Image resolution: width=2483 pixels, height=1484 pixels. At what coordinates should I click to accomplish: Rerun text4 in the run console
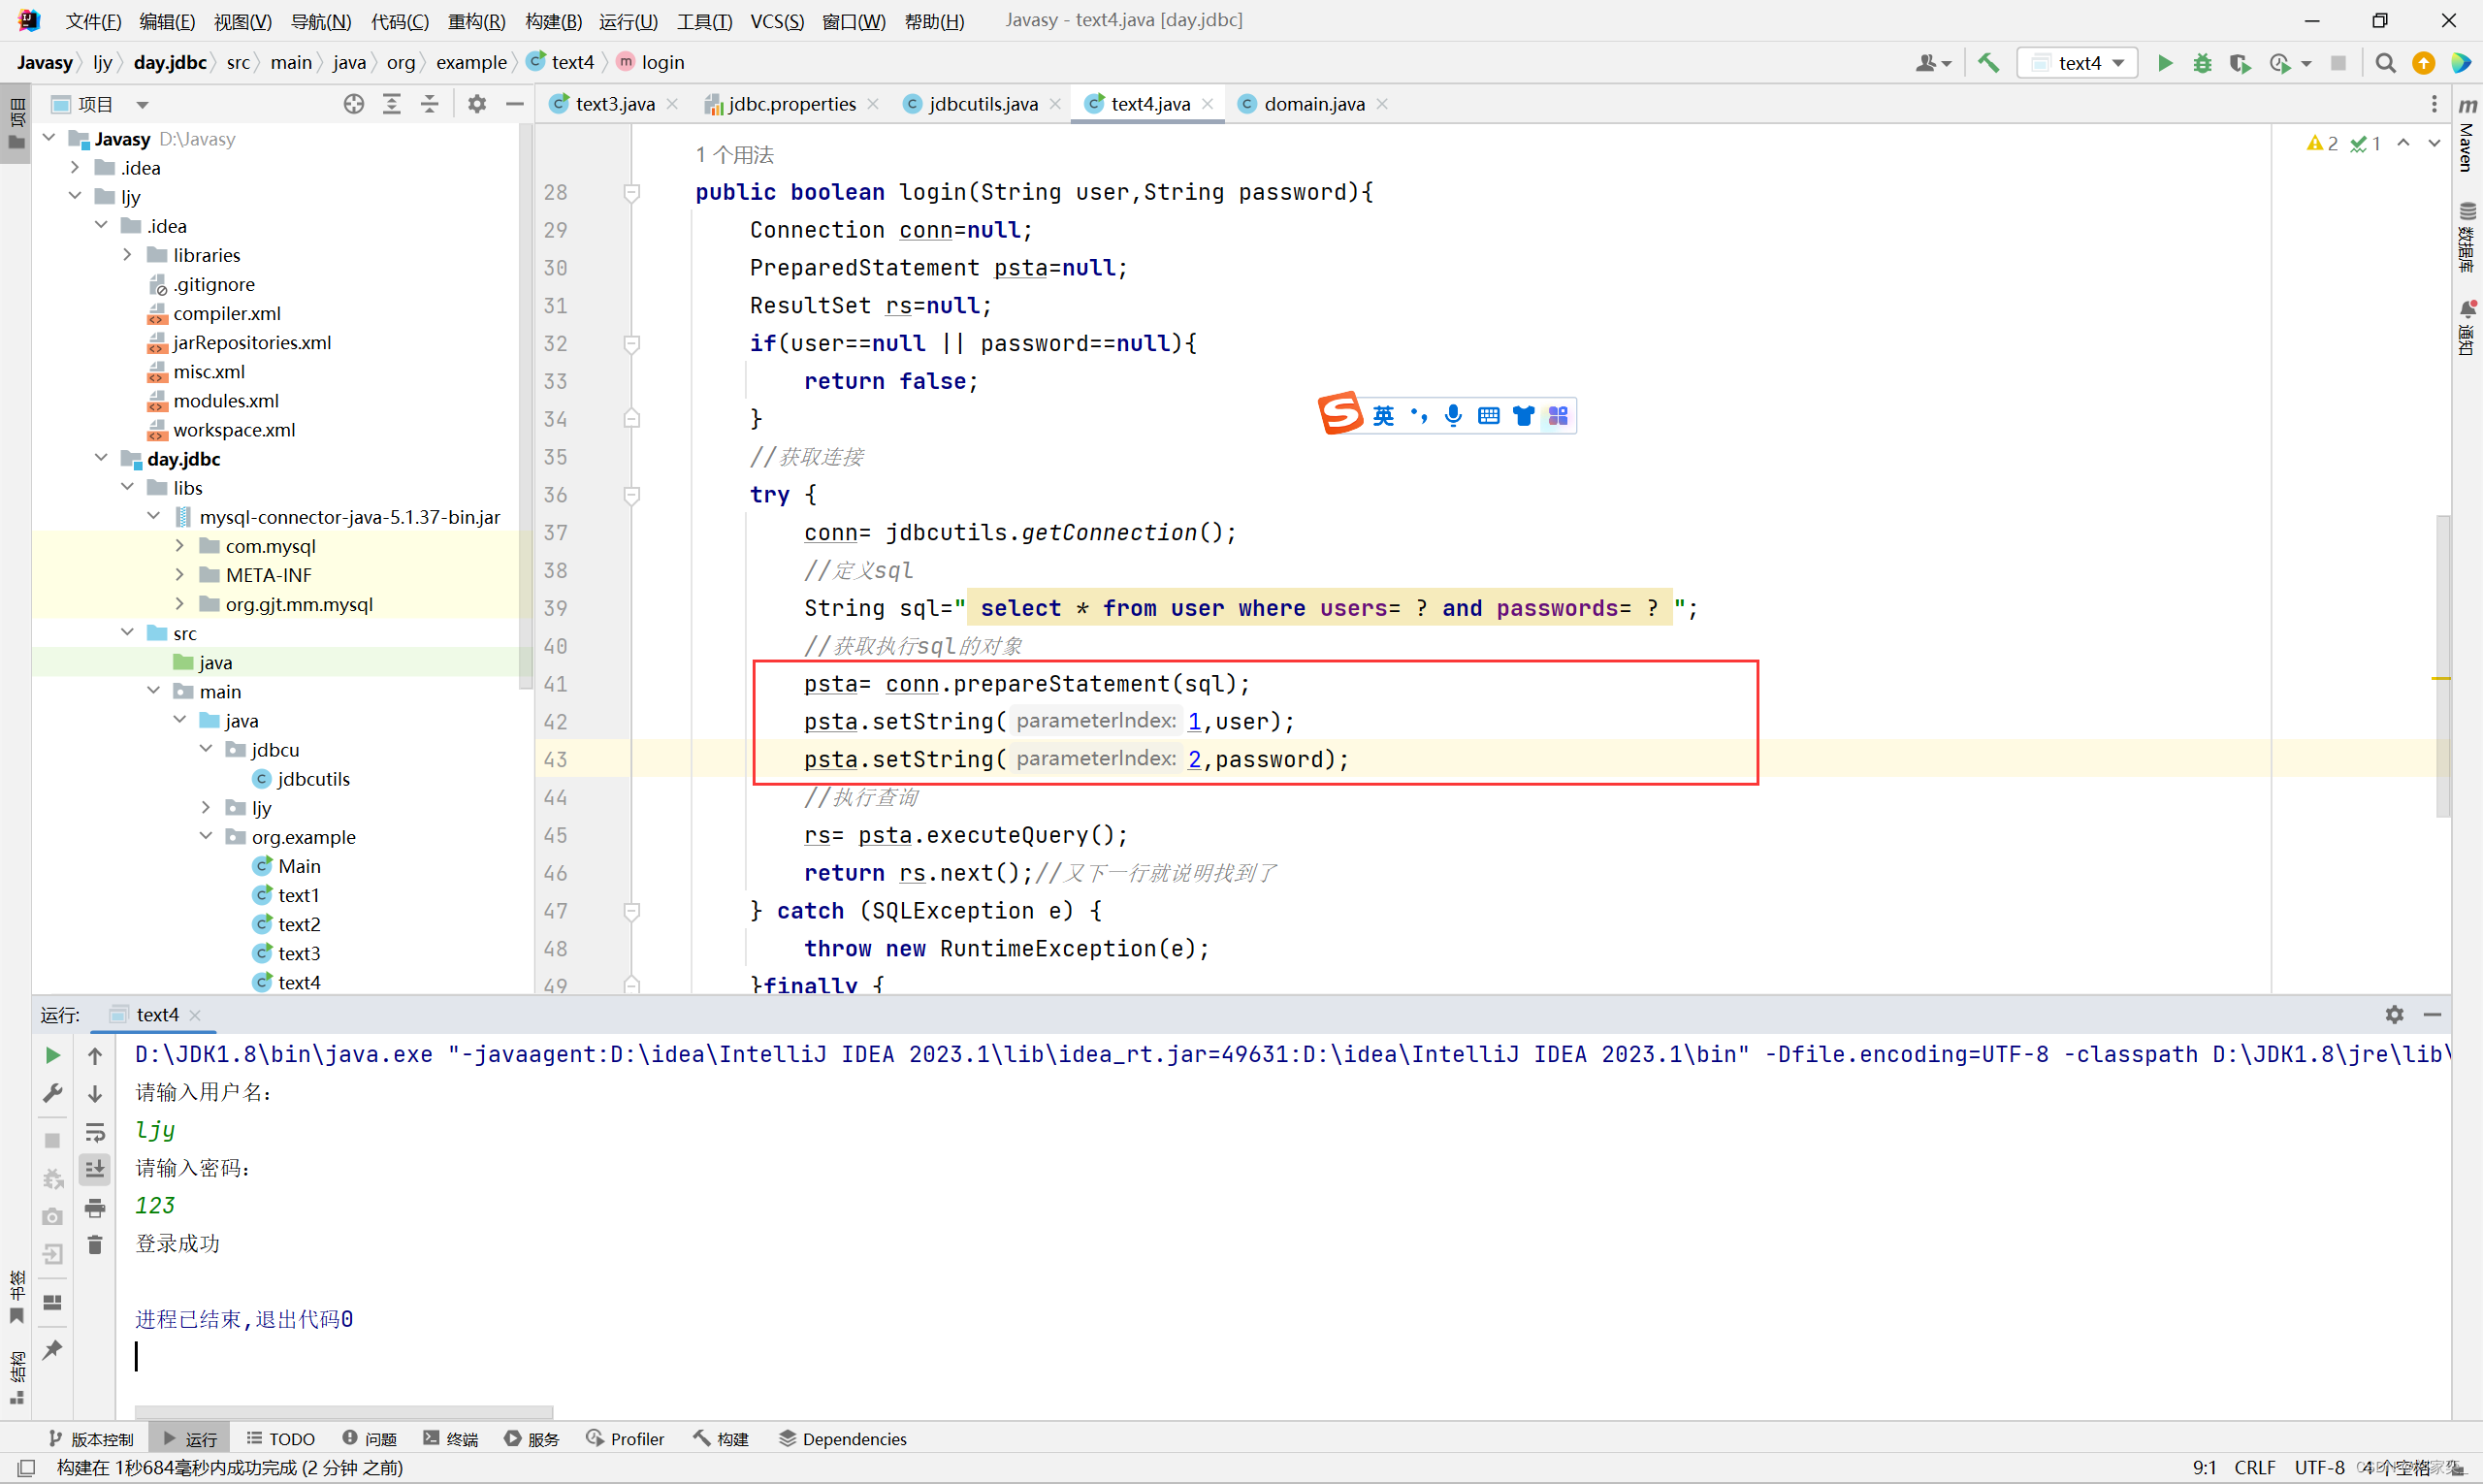coord(53,1055)
